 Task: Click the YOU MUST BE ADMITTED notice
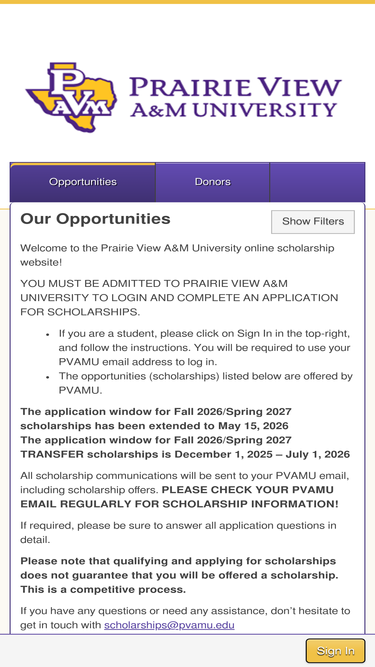(179, 298)
